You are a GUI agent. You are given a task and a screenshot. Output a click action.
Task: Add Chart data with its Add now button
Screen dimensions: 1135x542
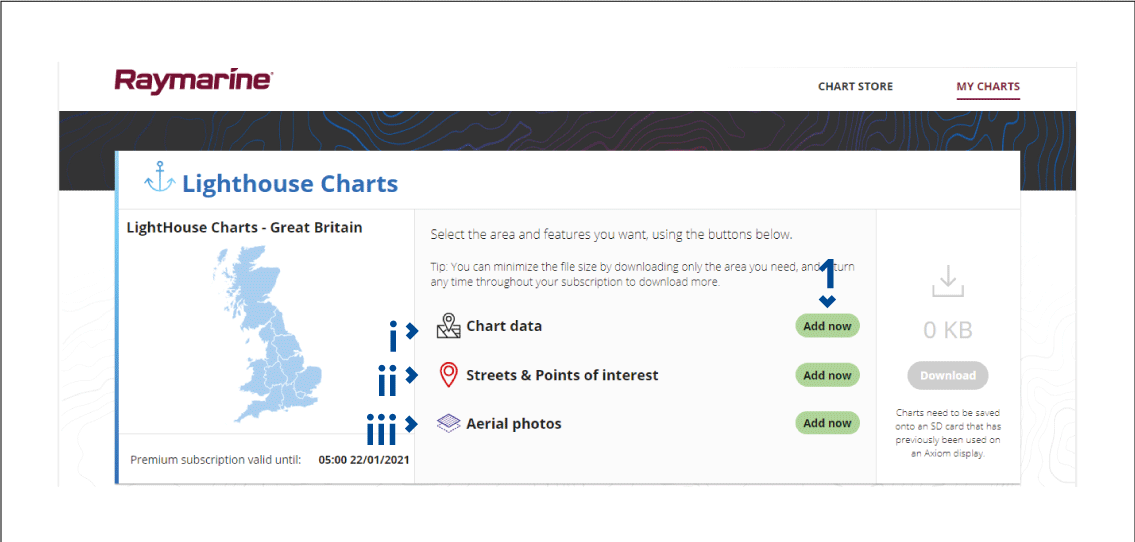click(827, 326)
